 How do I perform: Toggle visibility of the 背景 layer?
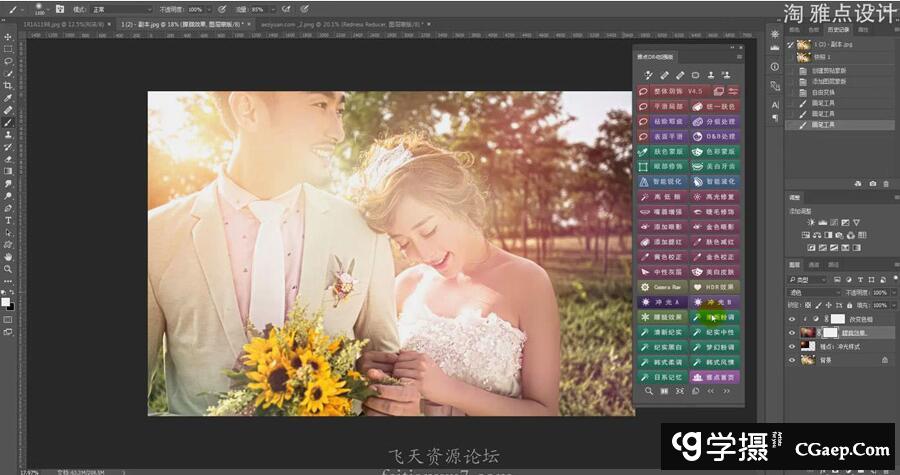click(x=792, y=359)
